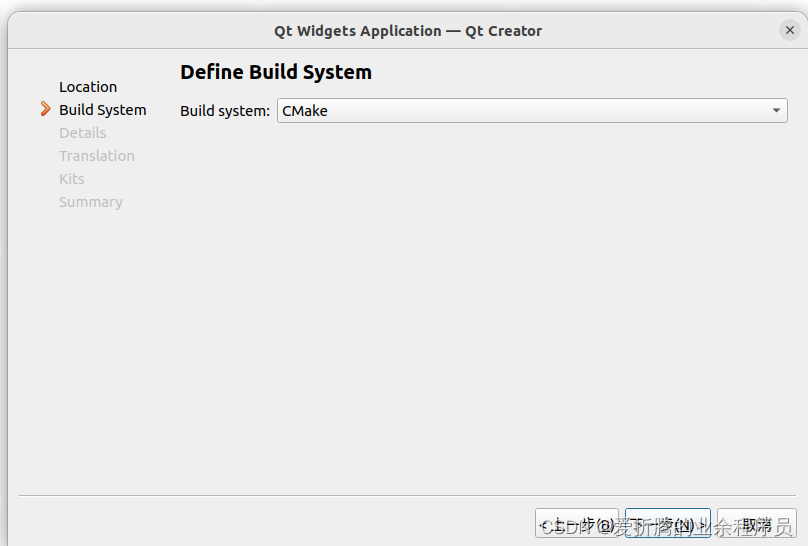Open the Build system CMake dropdown
Image resolution: width=808 pixels, height=546 pixels.
pos(532,111)
